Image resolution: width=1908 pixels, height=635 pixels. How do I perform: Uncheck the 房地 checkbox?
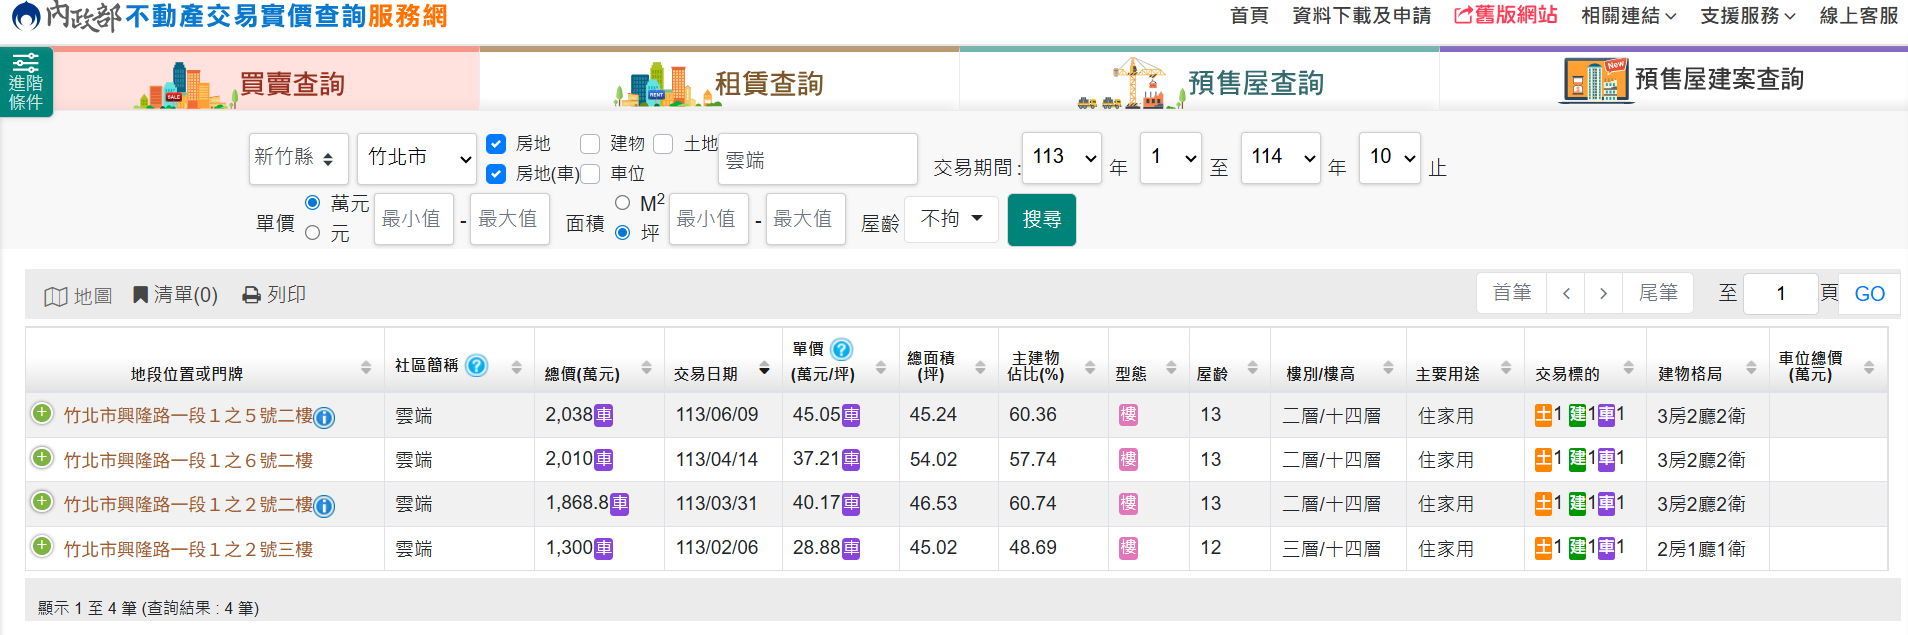coord(496,144)
